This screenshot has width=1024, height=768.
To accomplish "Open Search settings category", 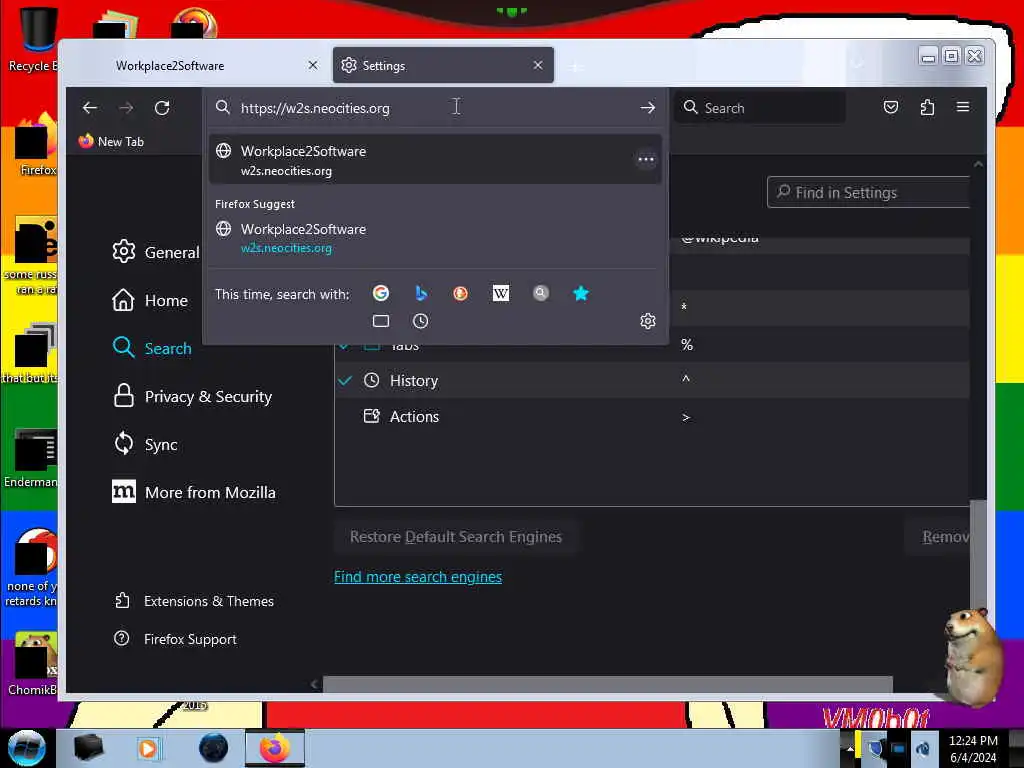I will [x=152, y=348].
